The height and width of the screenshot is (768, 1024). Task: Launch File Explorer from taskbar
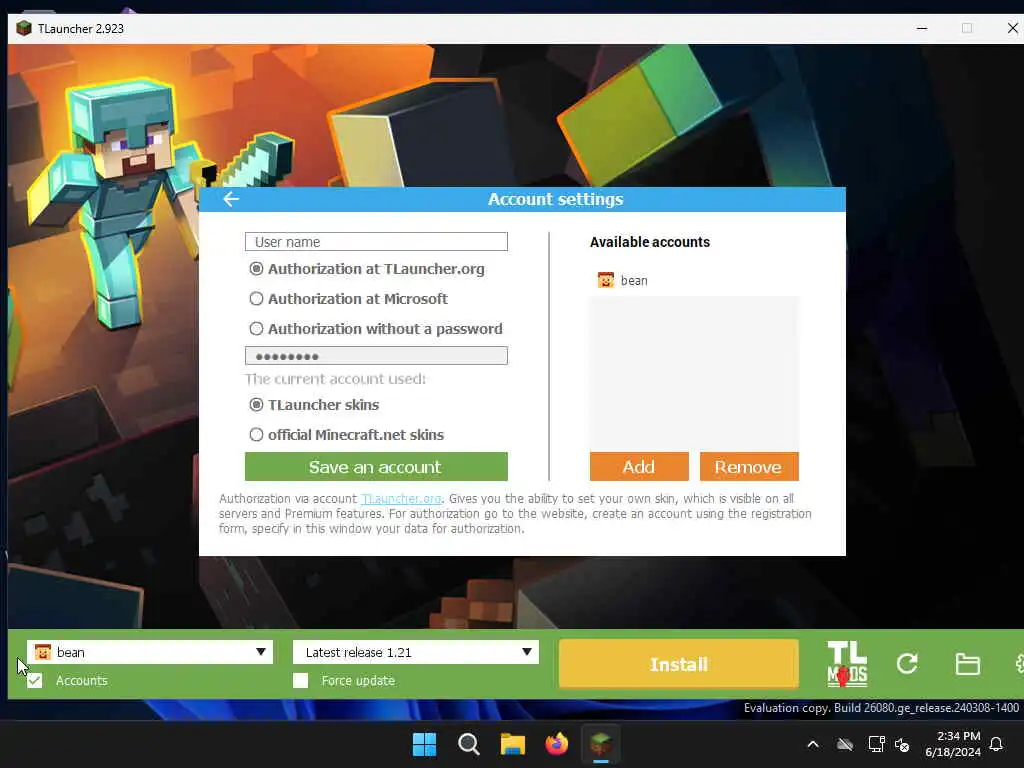(x=513, y=744)
